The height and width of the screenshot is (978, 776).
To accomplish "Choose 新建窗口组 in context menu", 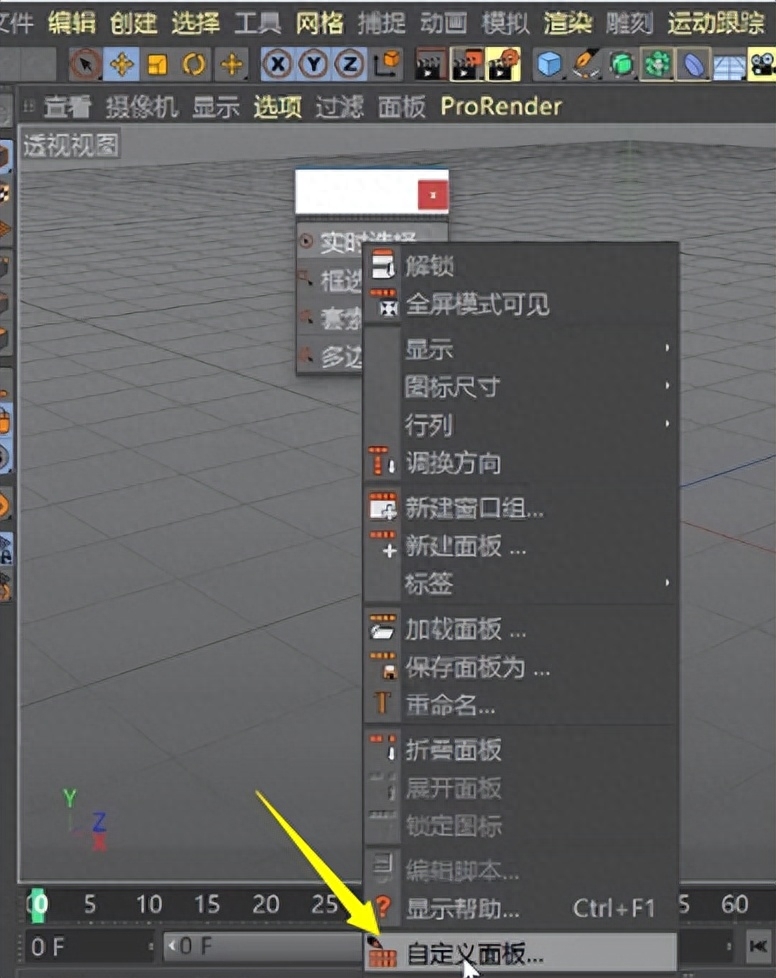I will 521,508.
